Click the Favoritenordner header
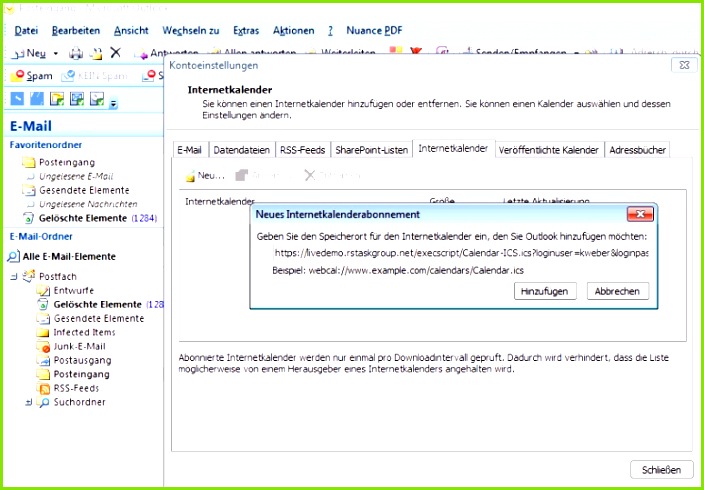This screenshot has width=704, height=490. coord(46,145)
